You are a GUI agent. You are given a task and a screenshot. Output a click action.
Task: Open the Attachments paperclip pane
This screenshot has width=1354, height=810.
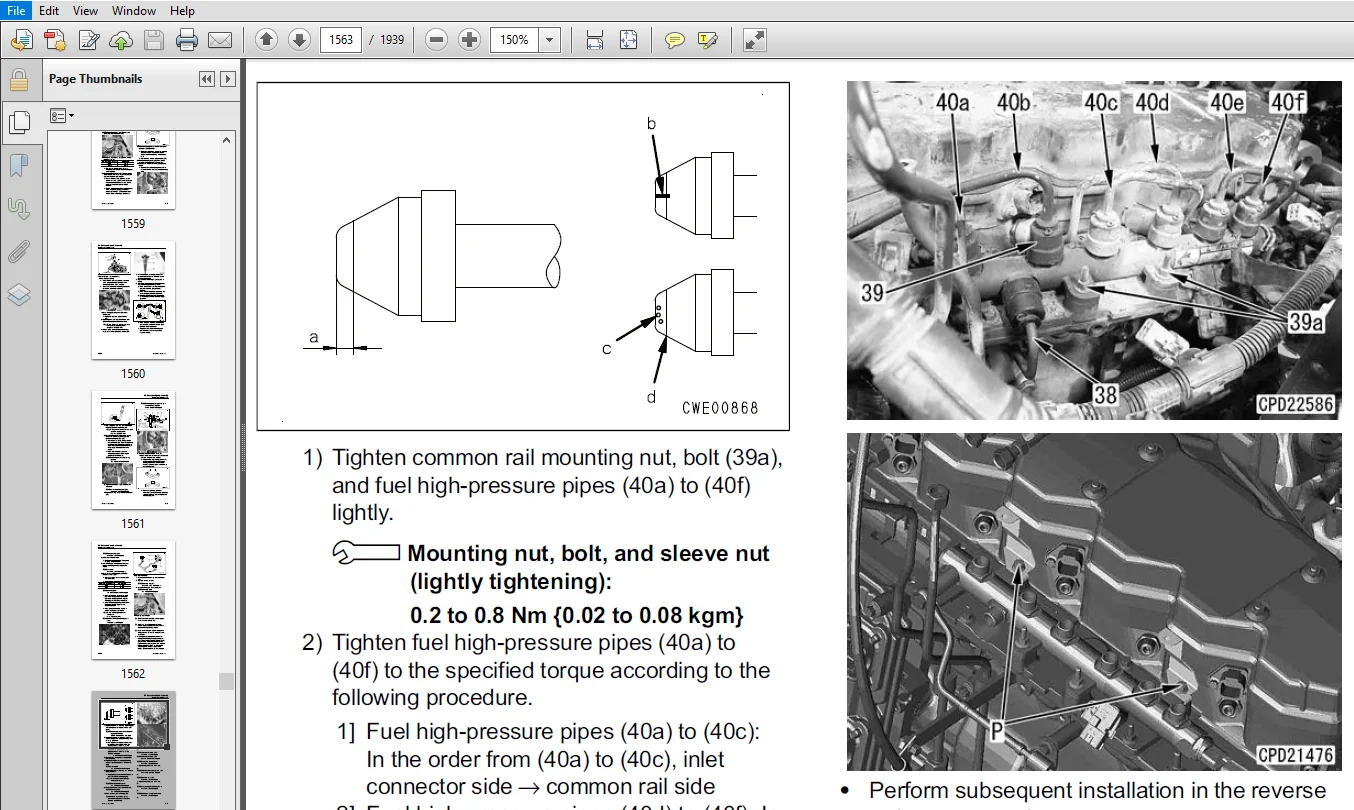(x=19, y=251)
